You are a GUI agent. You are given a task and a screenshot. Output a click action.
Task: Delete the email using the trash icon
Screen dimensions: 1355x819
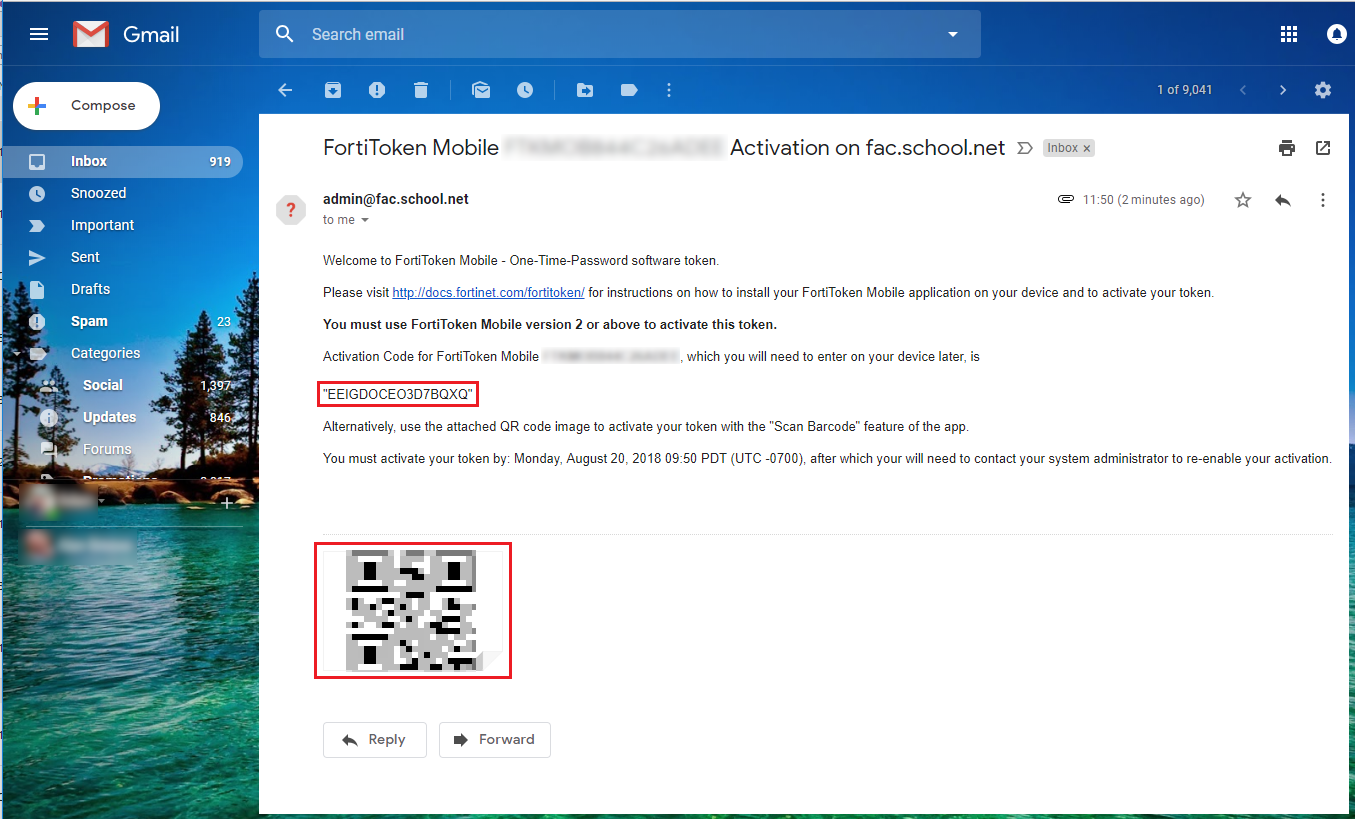[x=421, y=90]
